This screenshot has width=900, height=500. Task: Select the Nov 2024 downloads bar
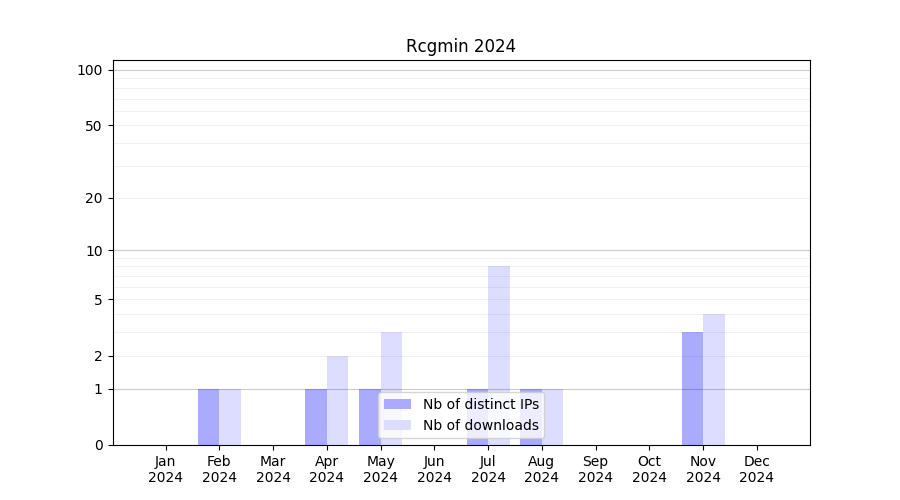click(x=714, y=379)
